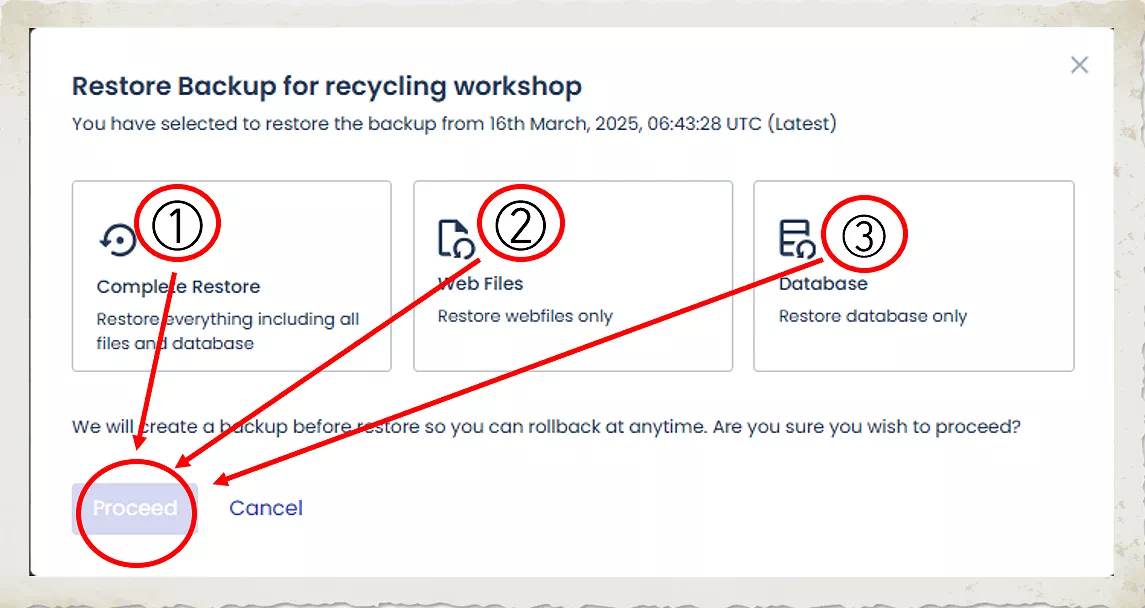Click the "Restore webfiles only" description
The width and height of the screenshot is (1145, 608).
(525, 316)
